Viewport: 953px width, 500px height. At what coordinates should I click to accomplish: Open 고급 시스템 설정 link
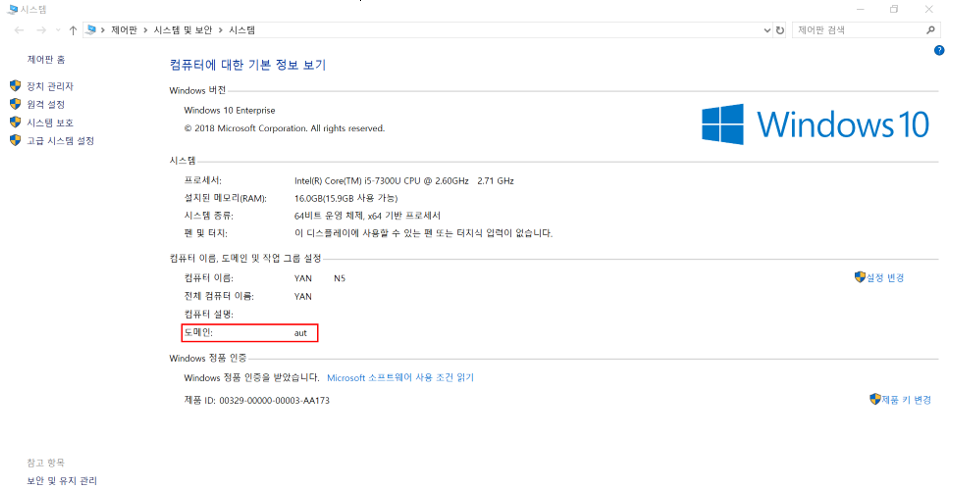tap(60, 141)
